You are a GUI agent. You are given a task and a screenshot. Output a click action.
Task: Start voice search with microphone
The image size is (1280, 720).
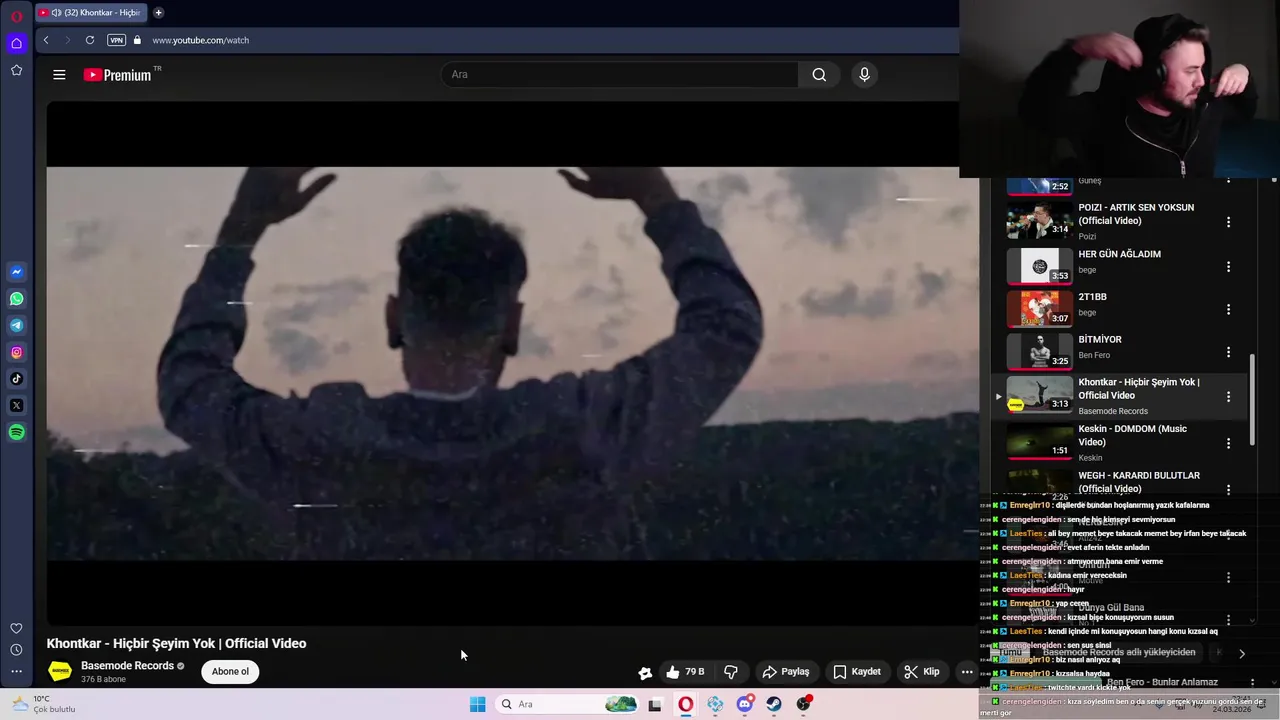pos(865,74)
